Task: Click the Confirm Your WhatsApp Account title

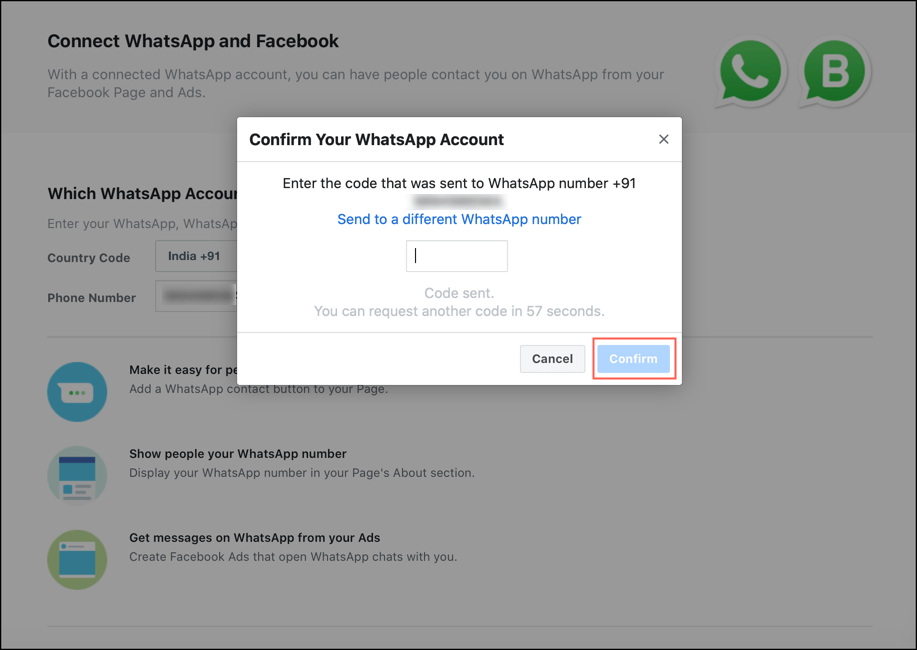Action: (x=376, y=139)
